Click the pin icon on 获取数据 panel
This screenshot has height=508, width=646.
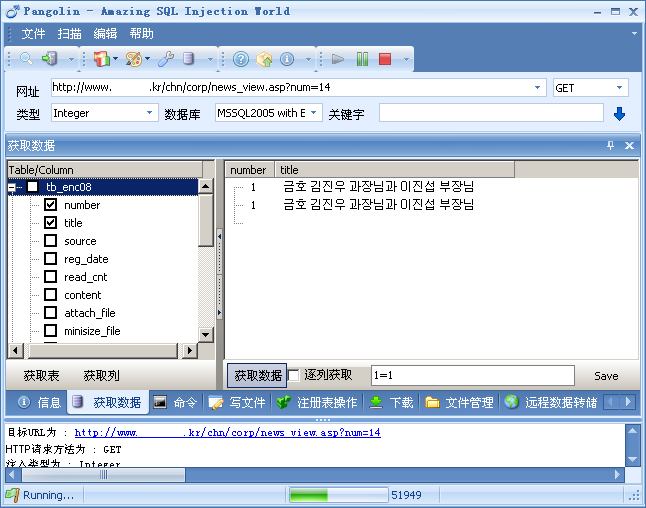pyautogui.click(x=610, y=145)
